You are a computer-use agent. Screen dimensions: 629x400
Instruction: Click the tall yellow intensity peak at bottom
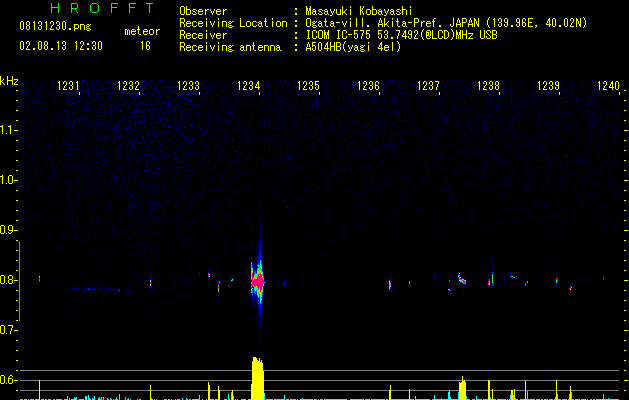tap(258, 378)
